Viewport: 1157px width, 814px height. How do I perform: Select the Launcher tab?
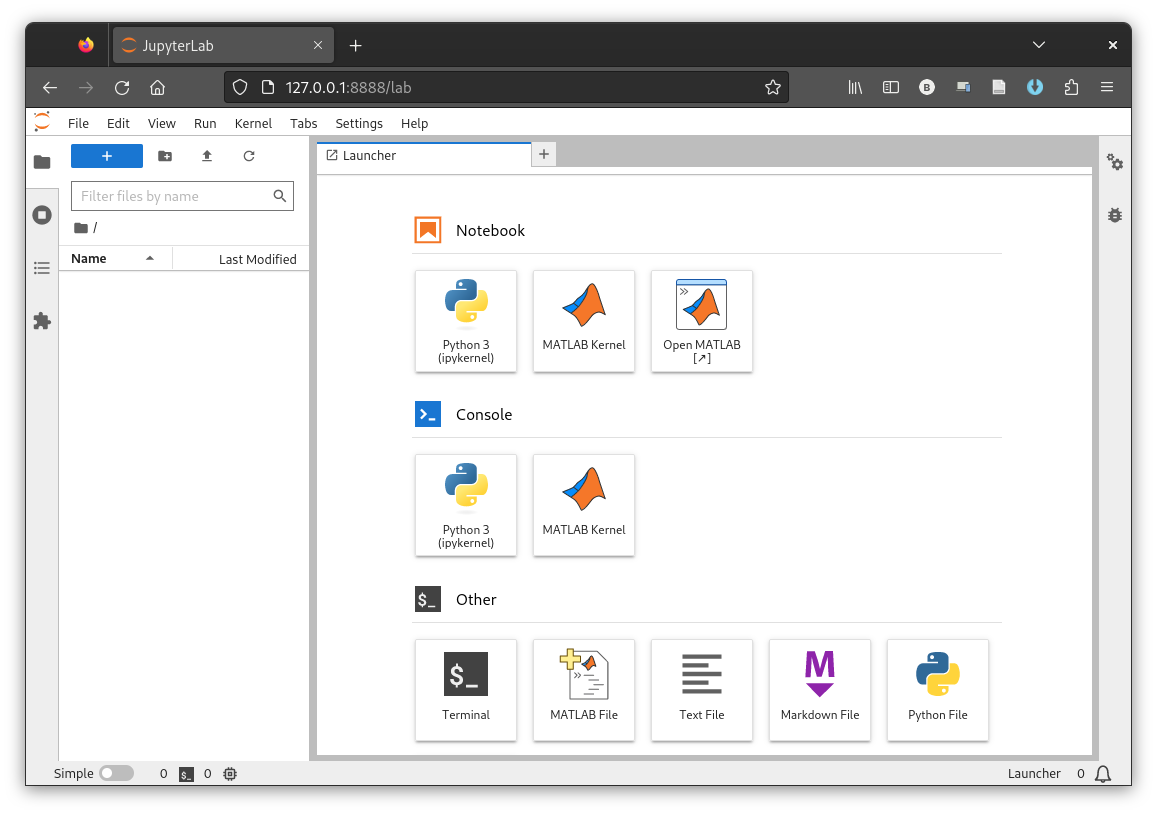[368, 155]
